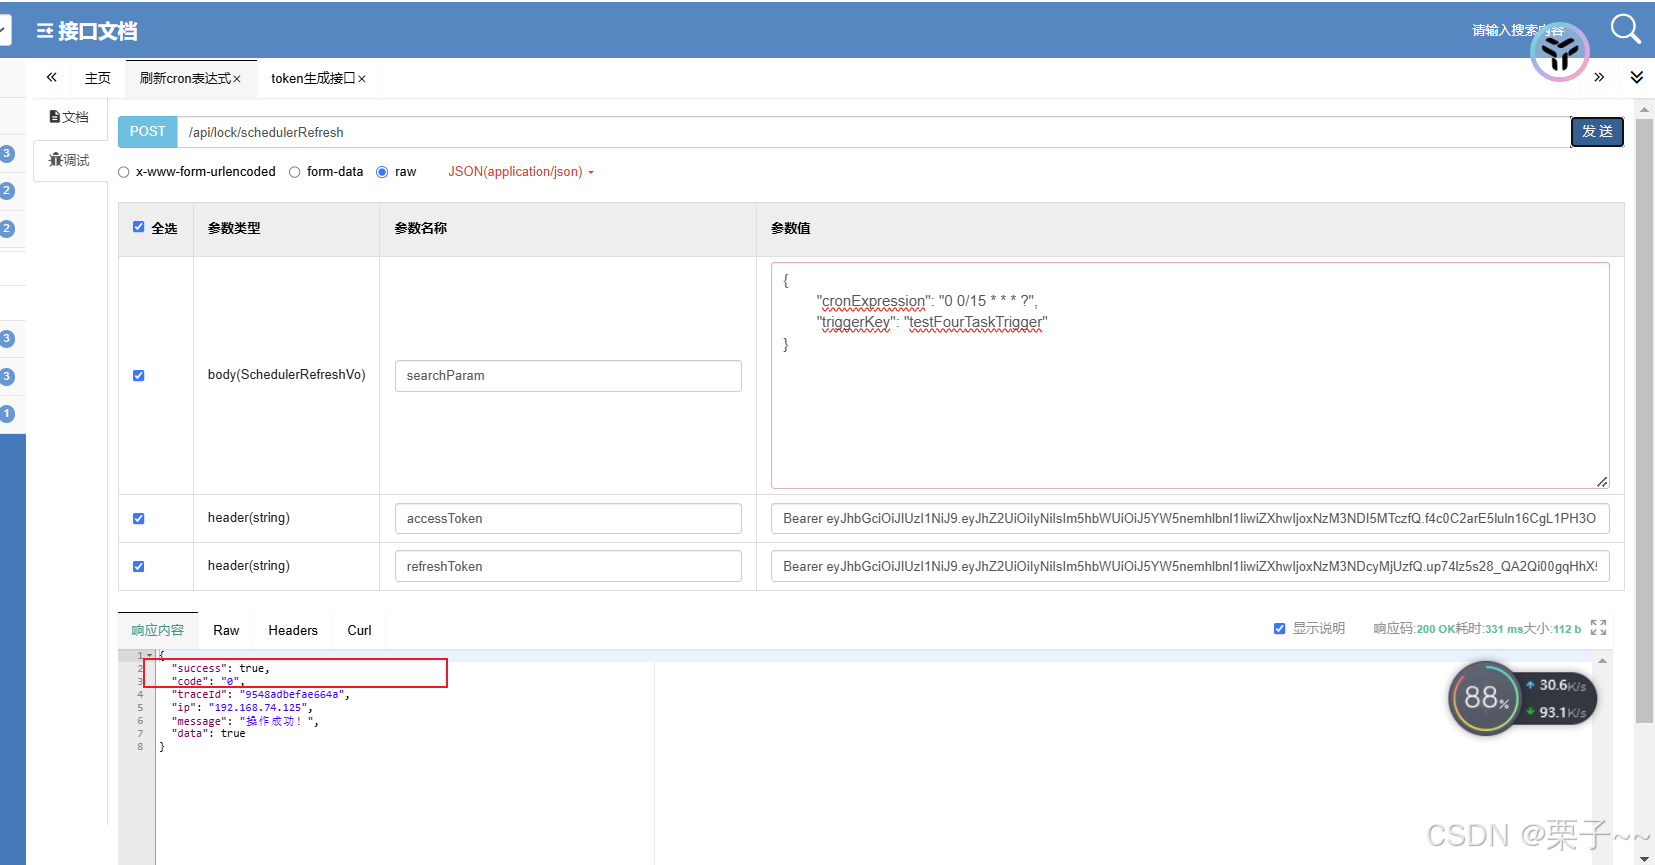Click the searchParam name field

point(568,376)
